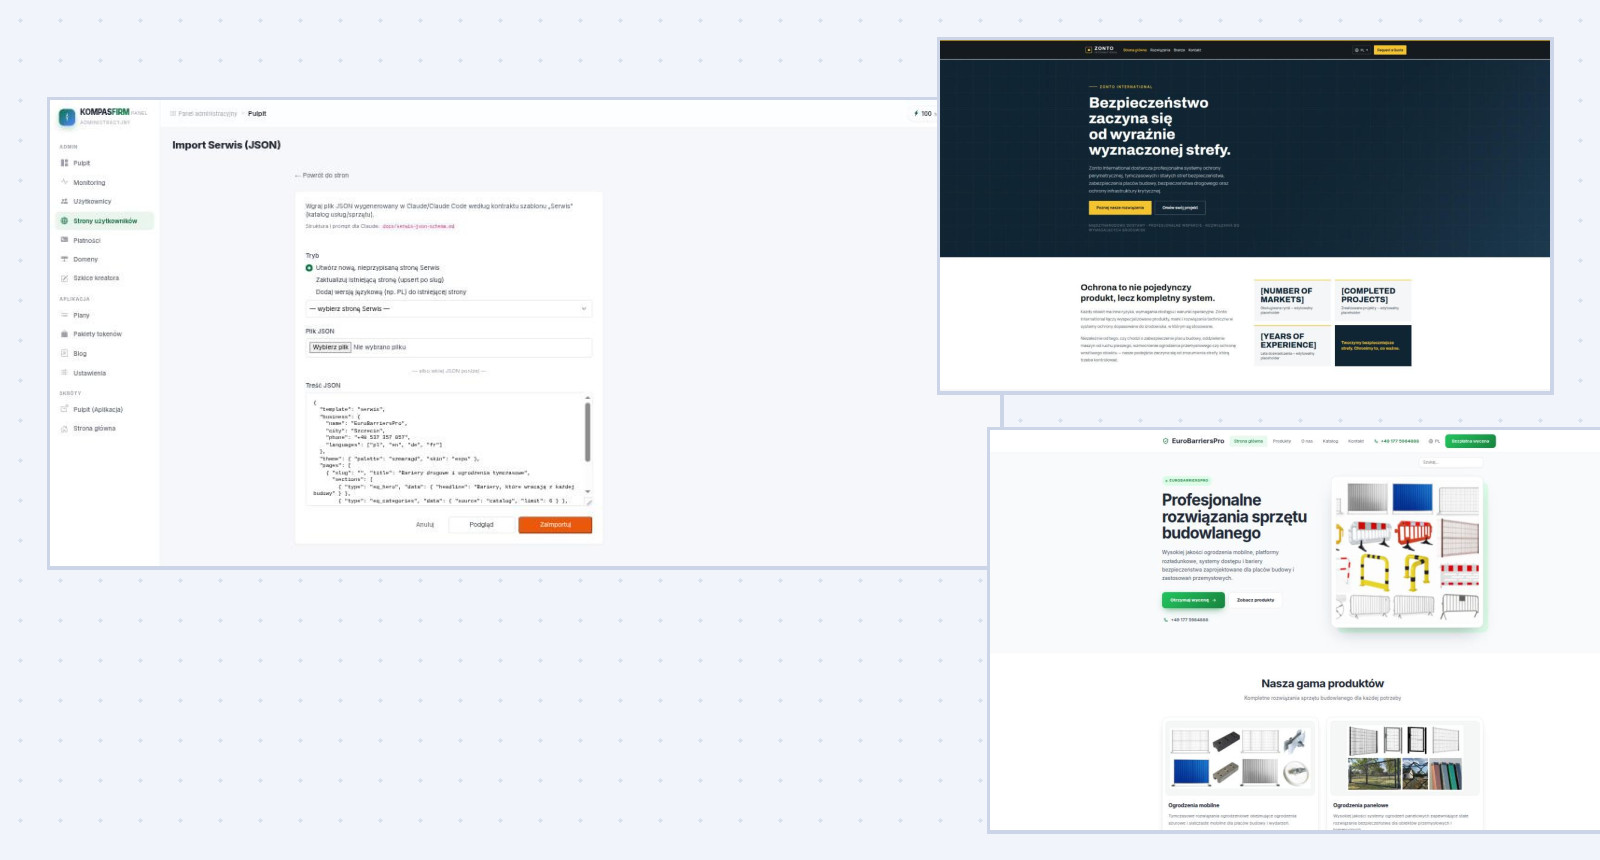The image size is (1600, 860).
Task: Click the EuroBarriersPro search field
Action: 1450,462
